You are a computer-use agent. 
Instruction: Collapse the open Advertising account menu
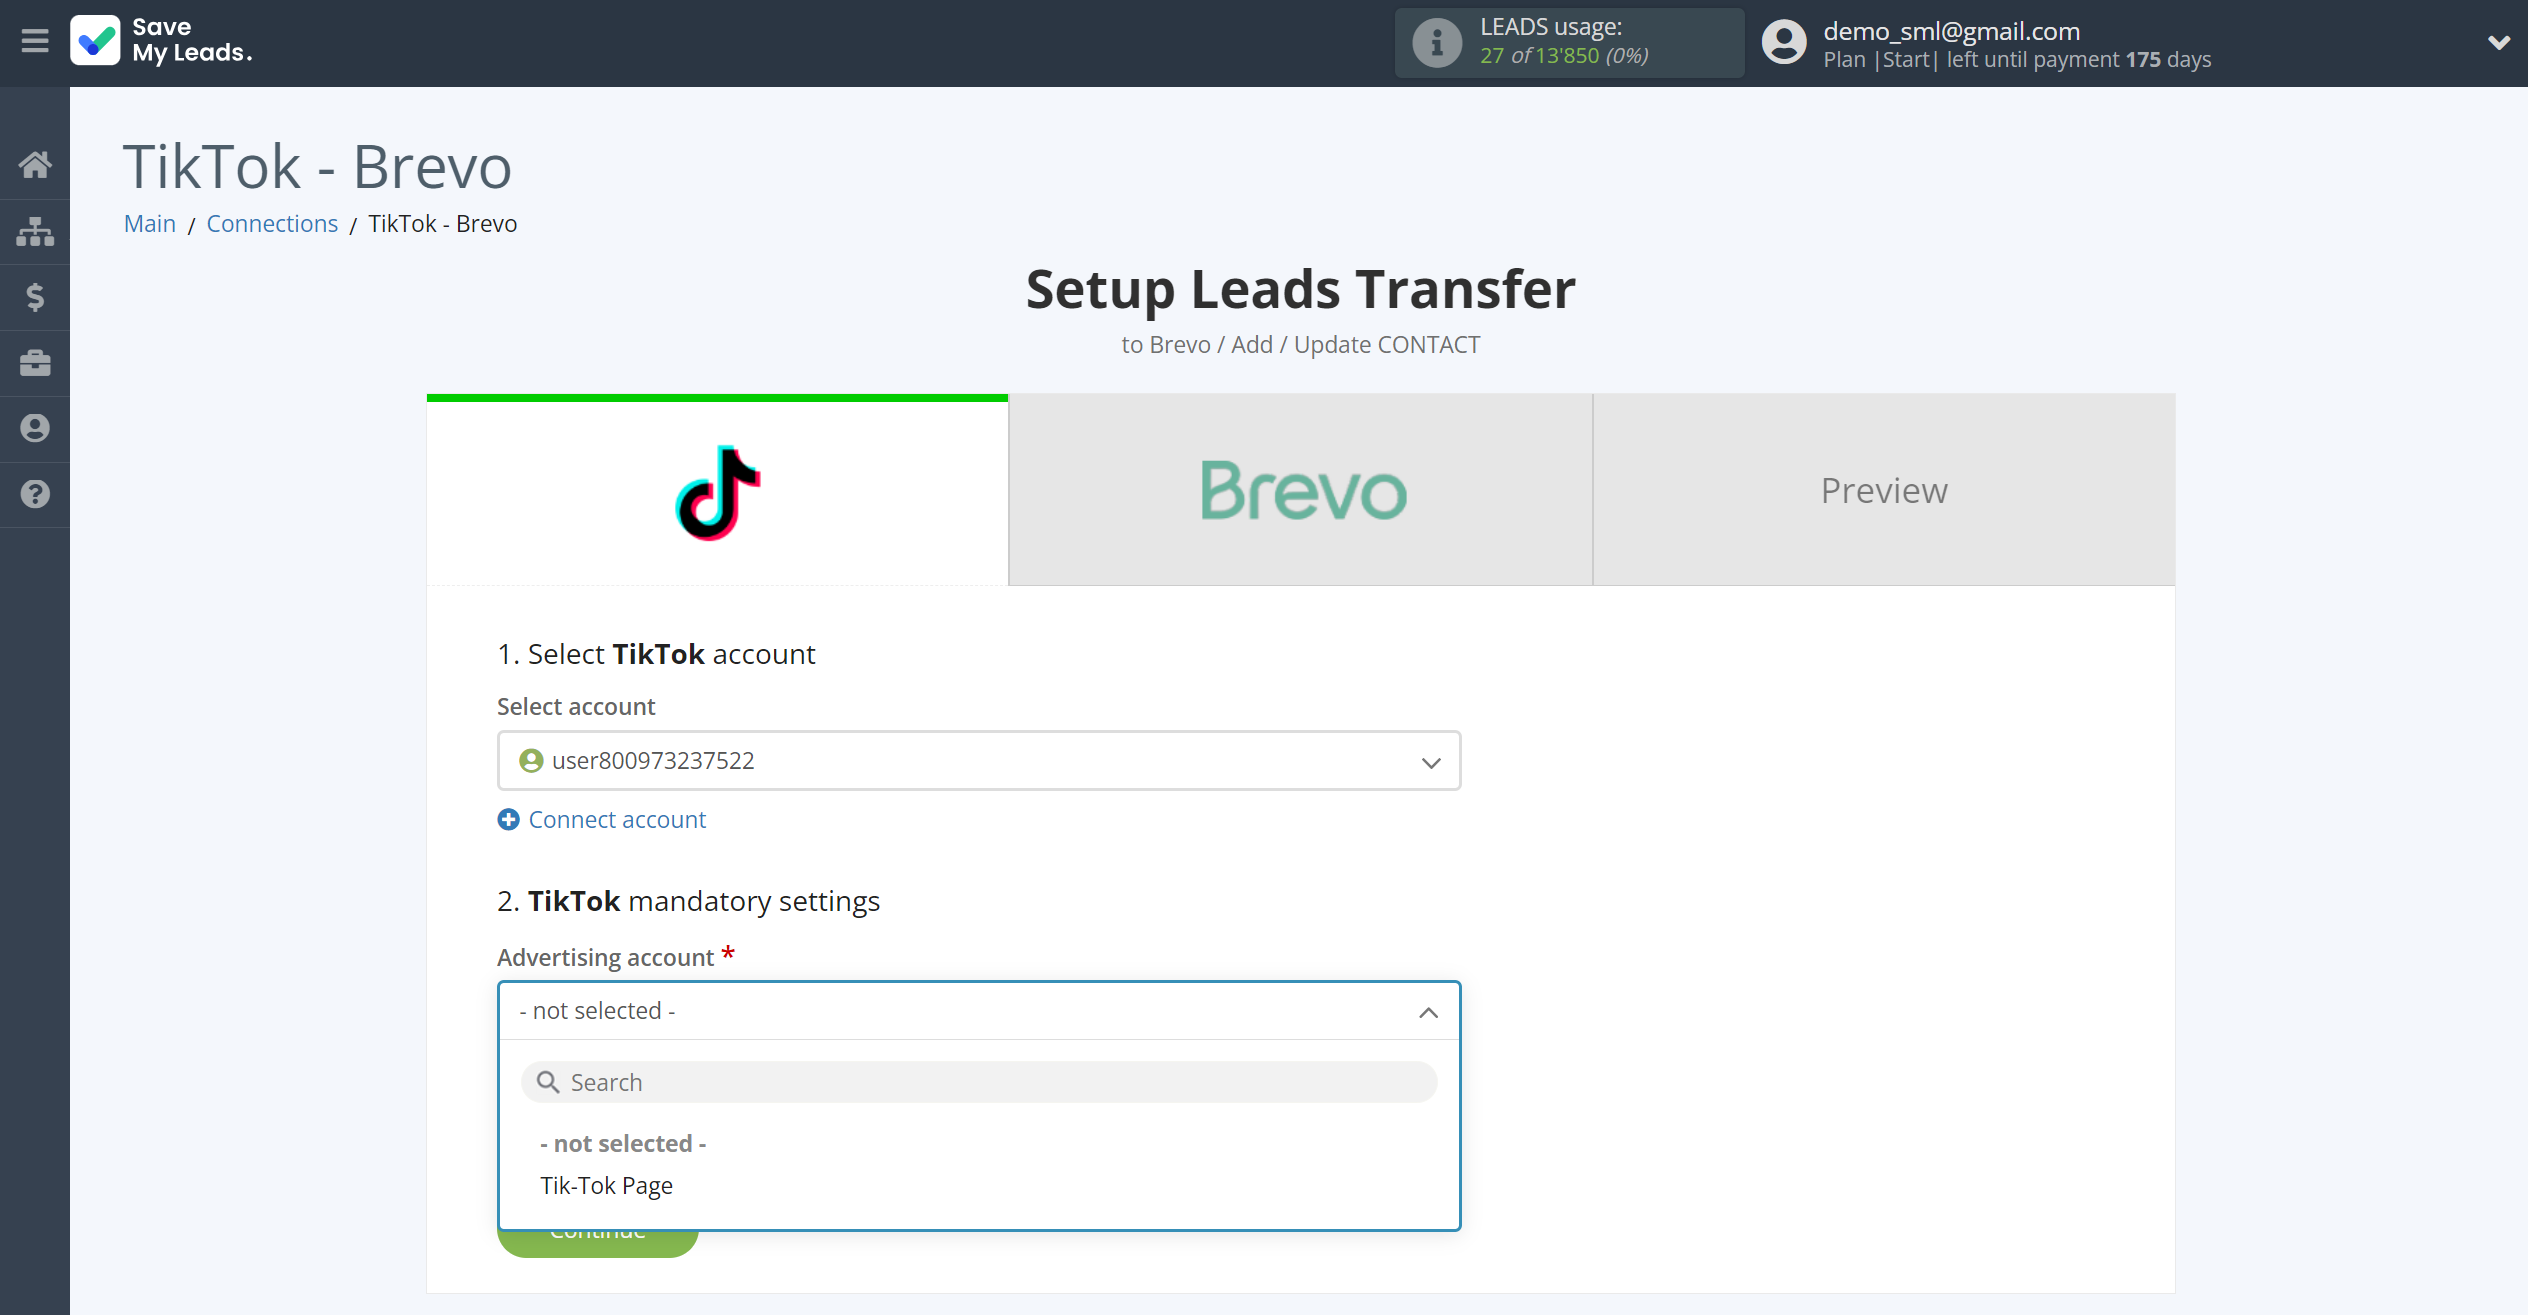coord(1428,1009)
